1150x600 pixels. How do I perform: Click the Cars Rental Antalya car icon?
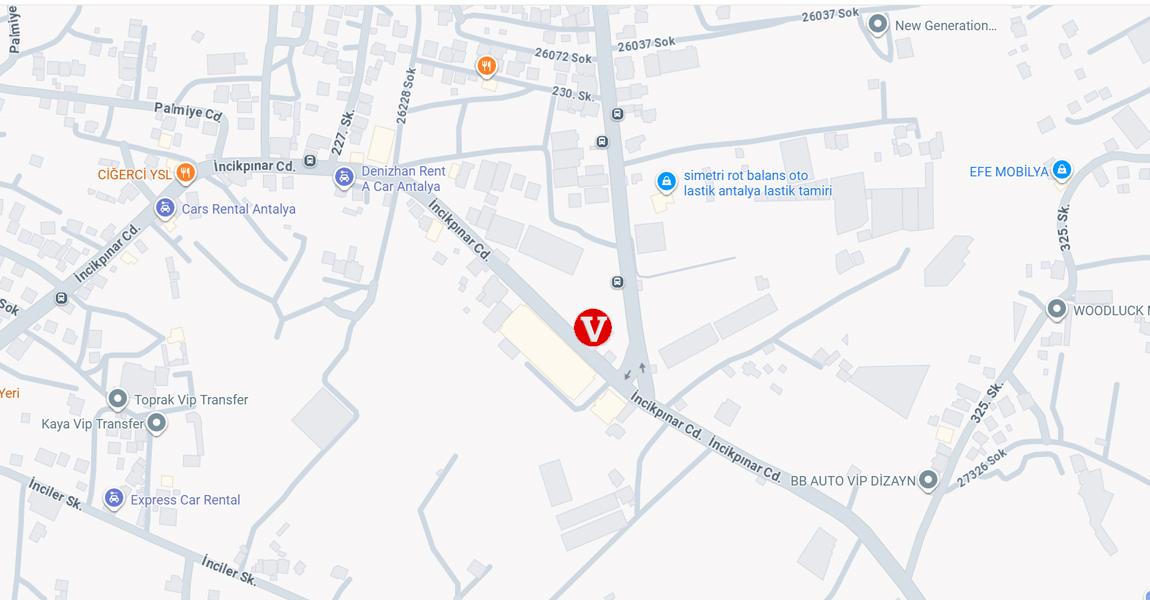coord(165,208)
